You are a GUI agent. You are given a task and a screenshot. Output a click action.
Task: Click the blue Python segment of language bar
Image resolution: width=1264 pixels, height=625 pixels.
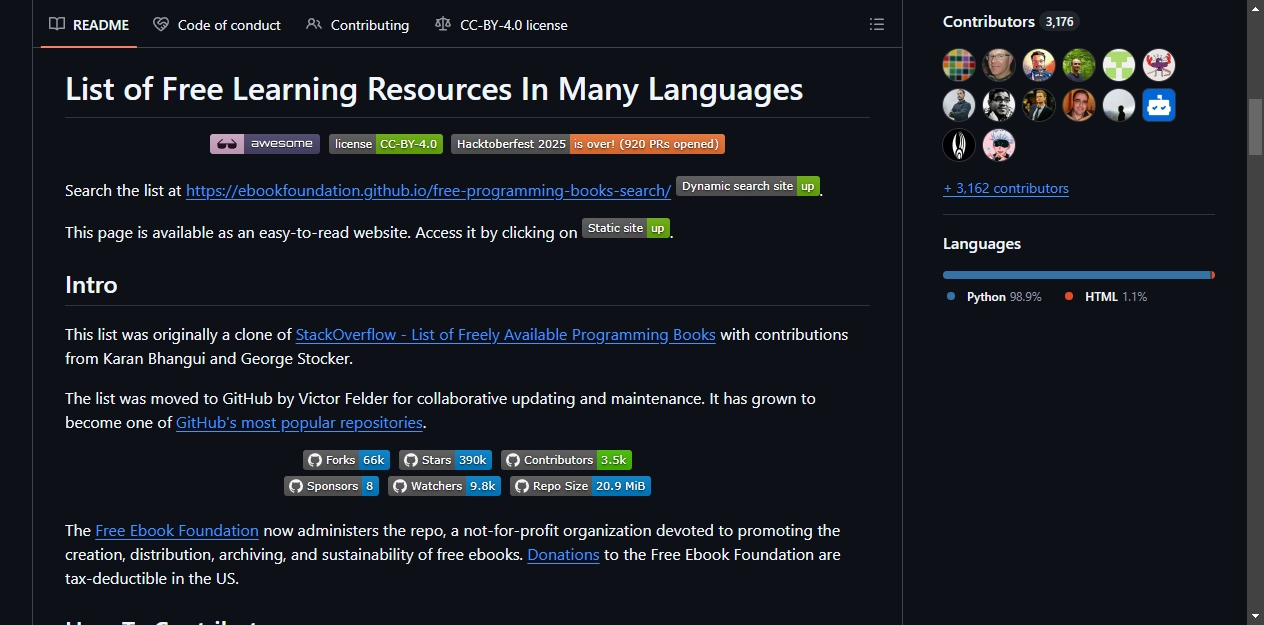(x=1077, y=275)
